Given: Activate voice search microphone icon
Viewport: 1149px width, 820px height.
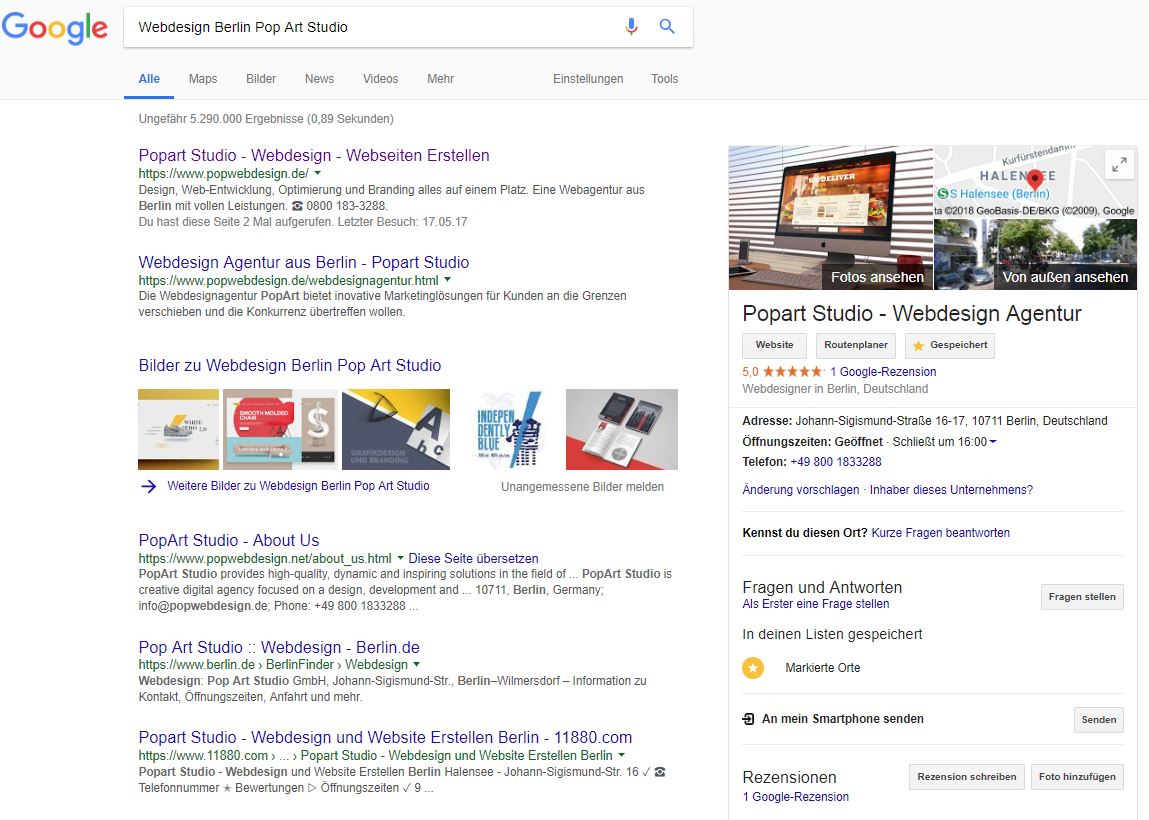Looking at the screenshot, I should (631, 27).
